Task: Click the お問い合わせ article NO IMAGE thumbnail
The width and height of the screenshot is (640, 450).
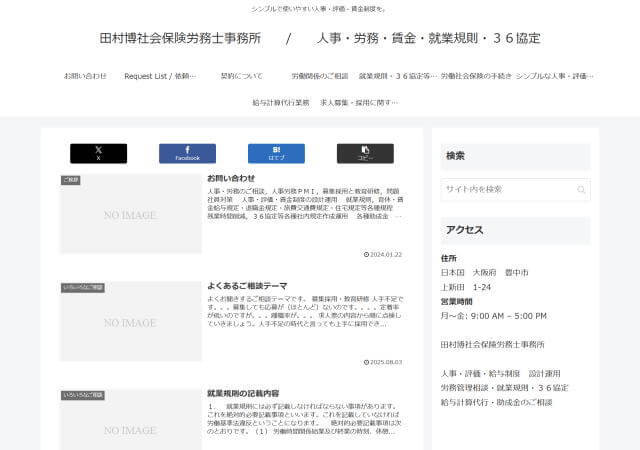Action: point(131,214)
